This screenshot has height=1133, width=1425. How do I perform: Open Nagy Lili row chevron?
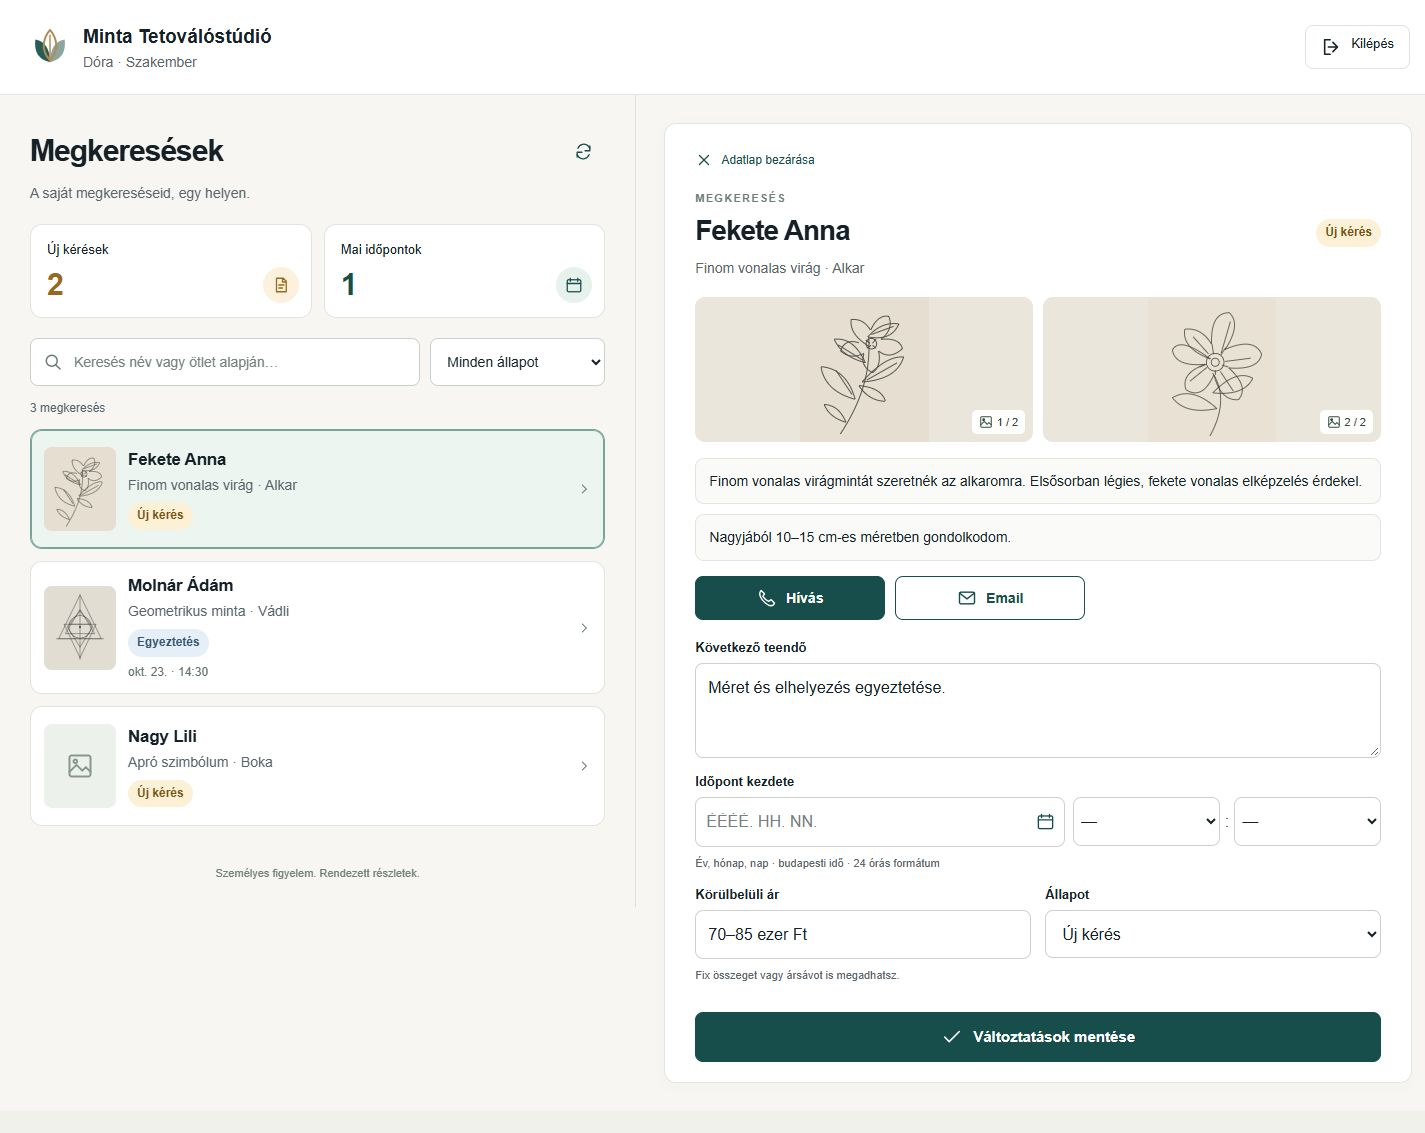point(584,766)
